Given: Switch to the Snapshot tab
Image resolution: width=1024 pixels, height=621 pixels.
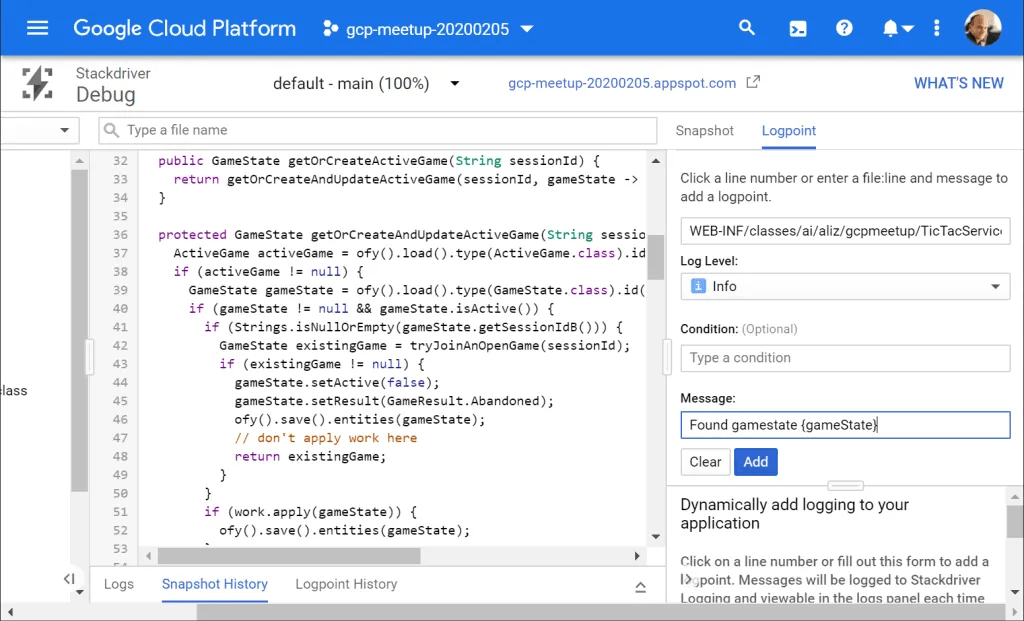Looking at the screenshot, I should (x=704, y=131).
